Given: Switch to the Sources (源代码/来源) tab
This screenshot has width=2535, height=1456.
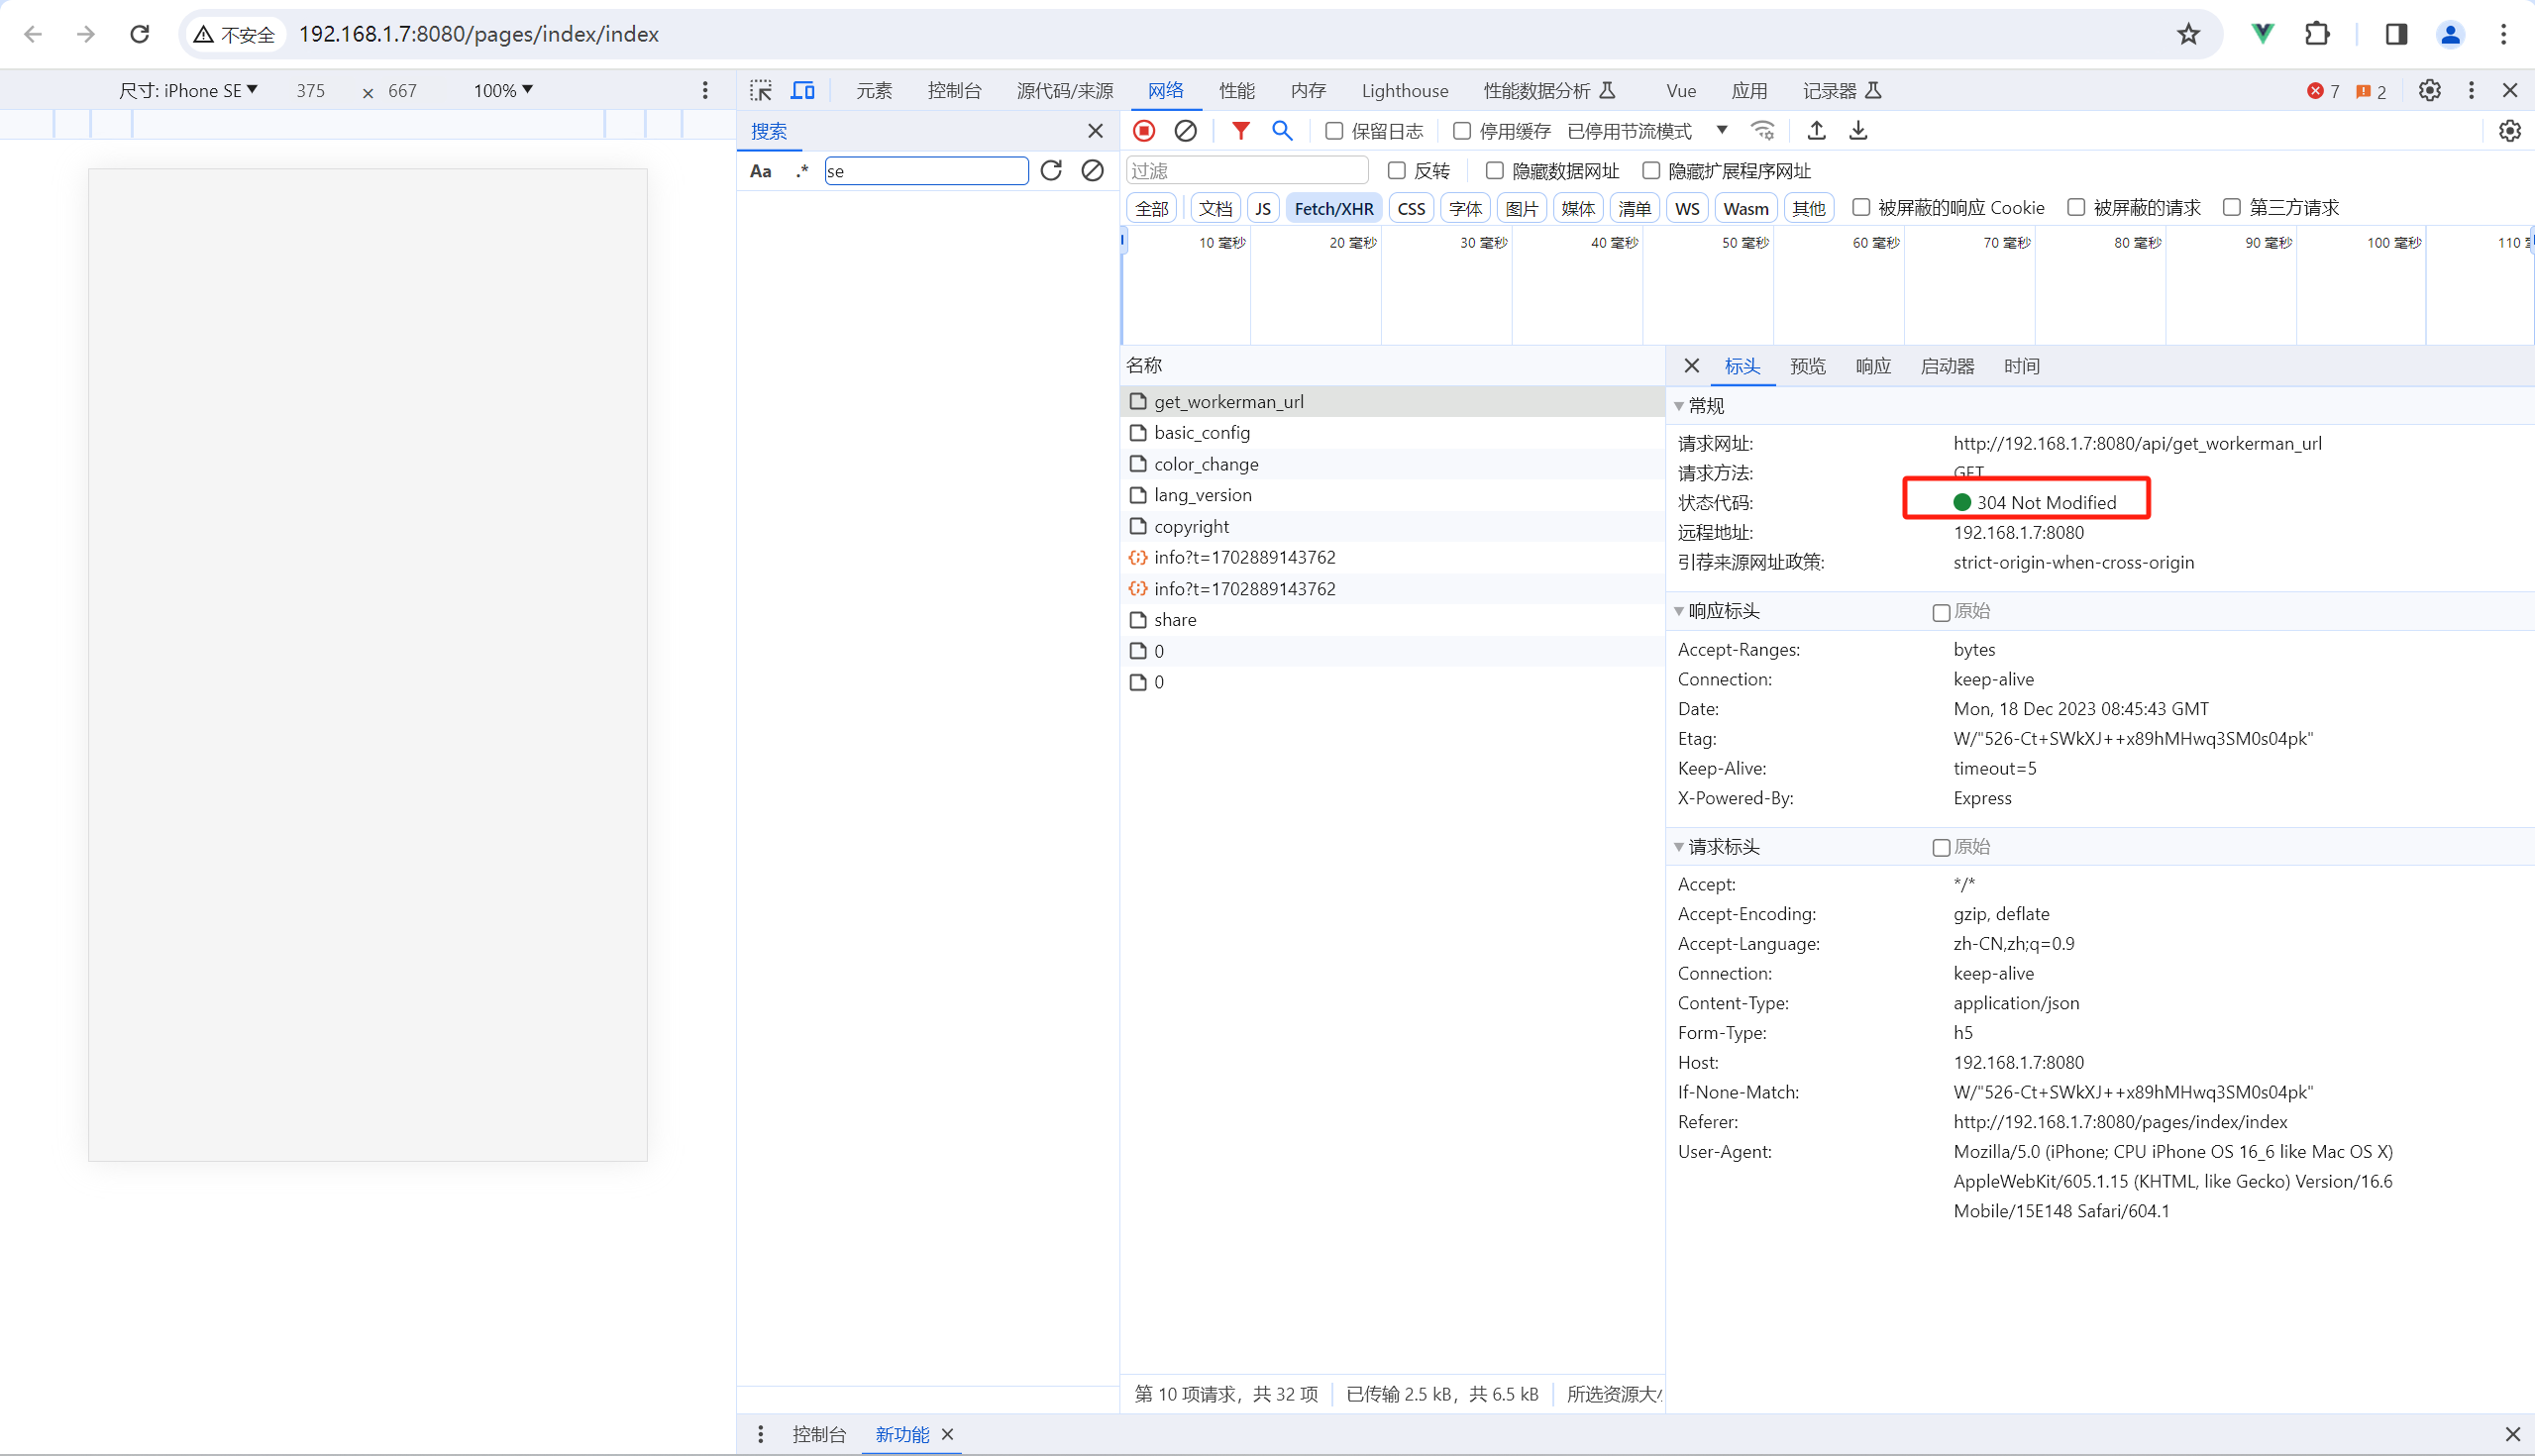Looking at the screenshot, I should pos(1064,91).
